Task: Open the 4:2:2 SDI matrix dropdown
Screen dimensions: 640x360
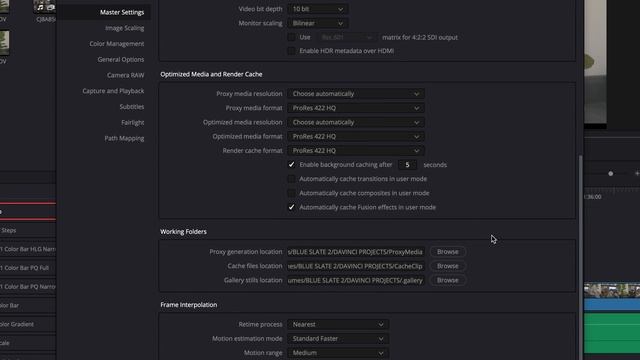Action: coord(347,37)
